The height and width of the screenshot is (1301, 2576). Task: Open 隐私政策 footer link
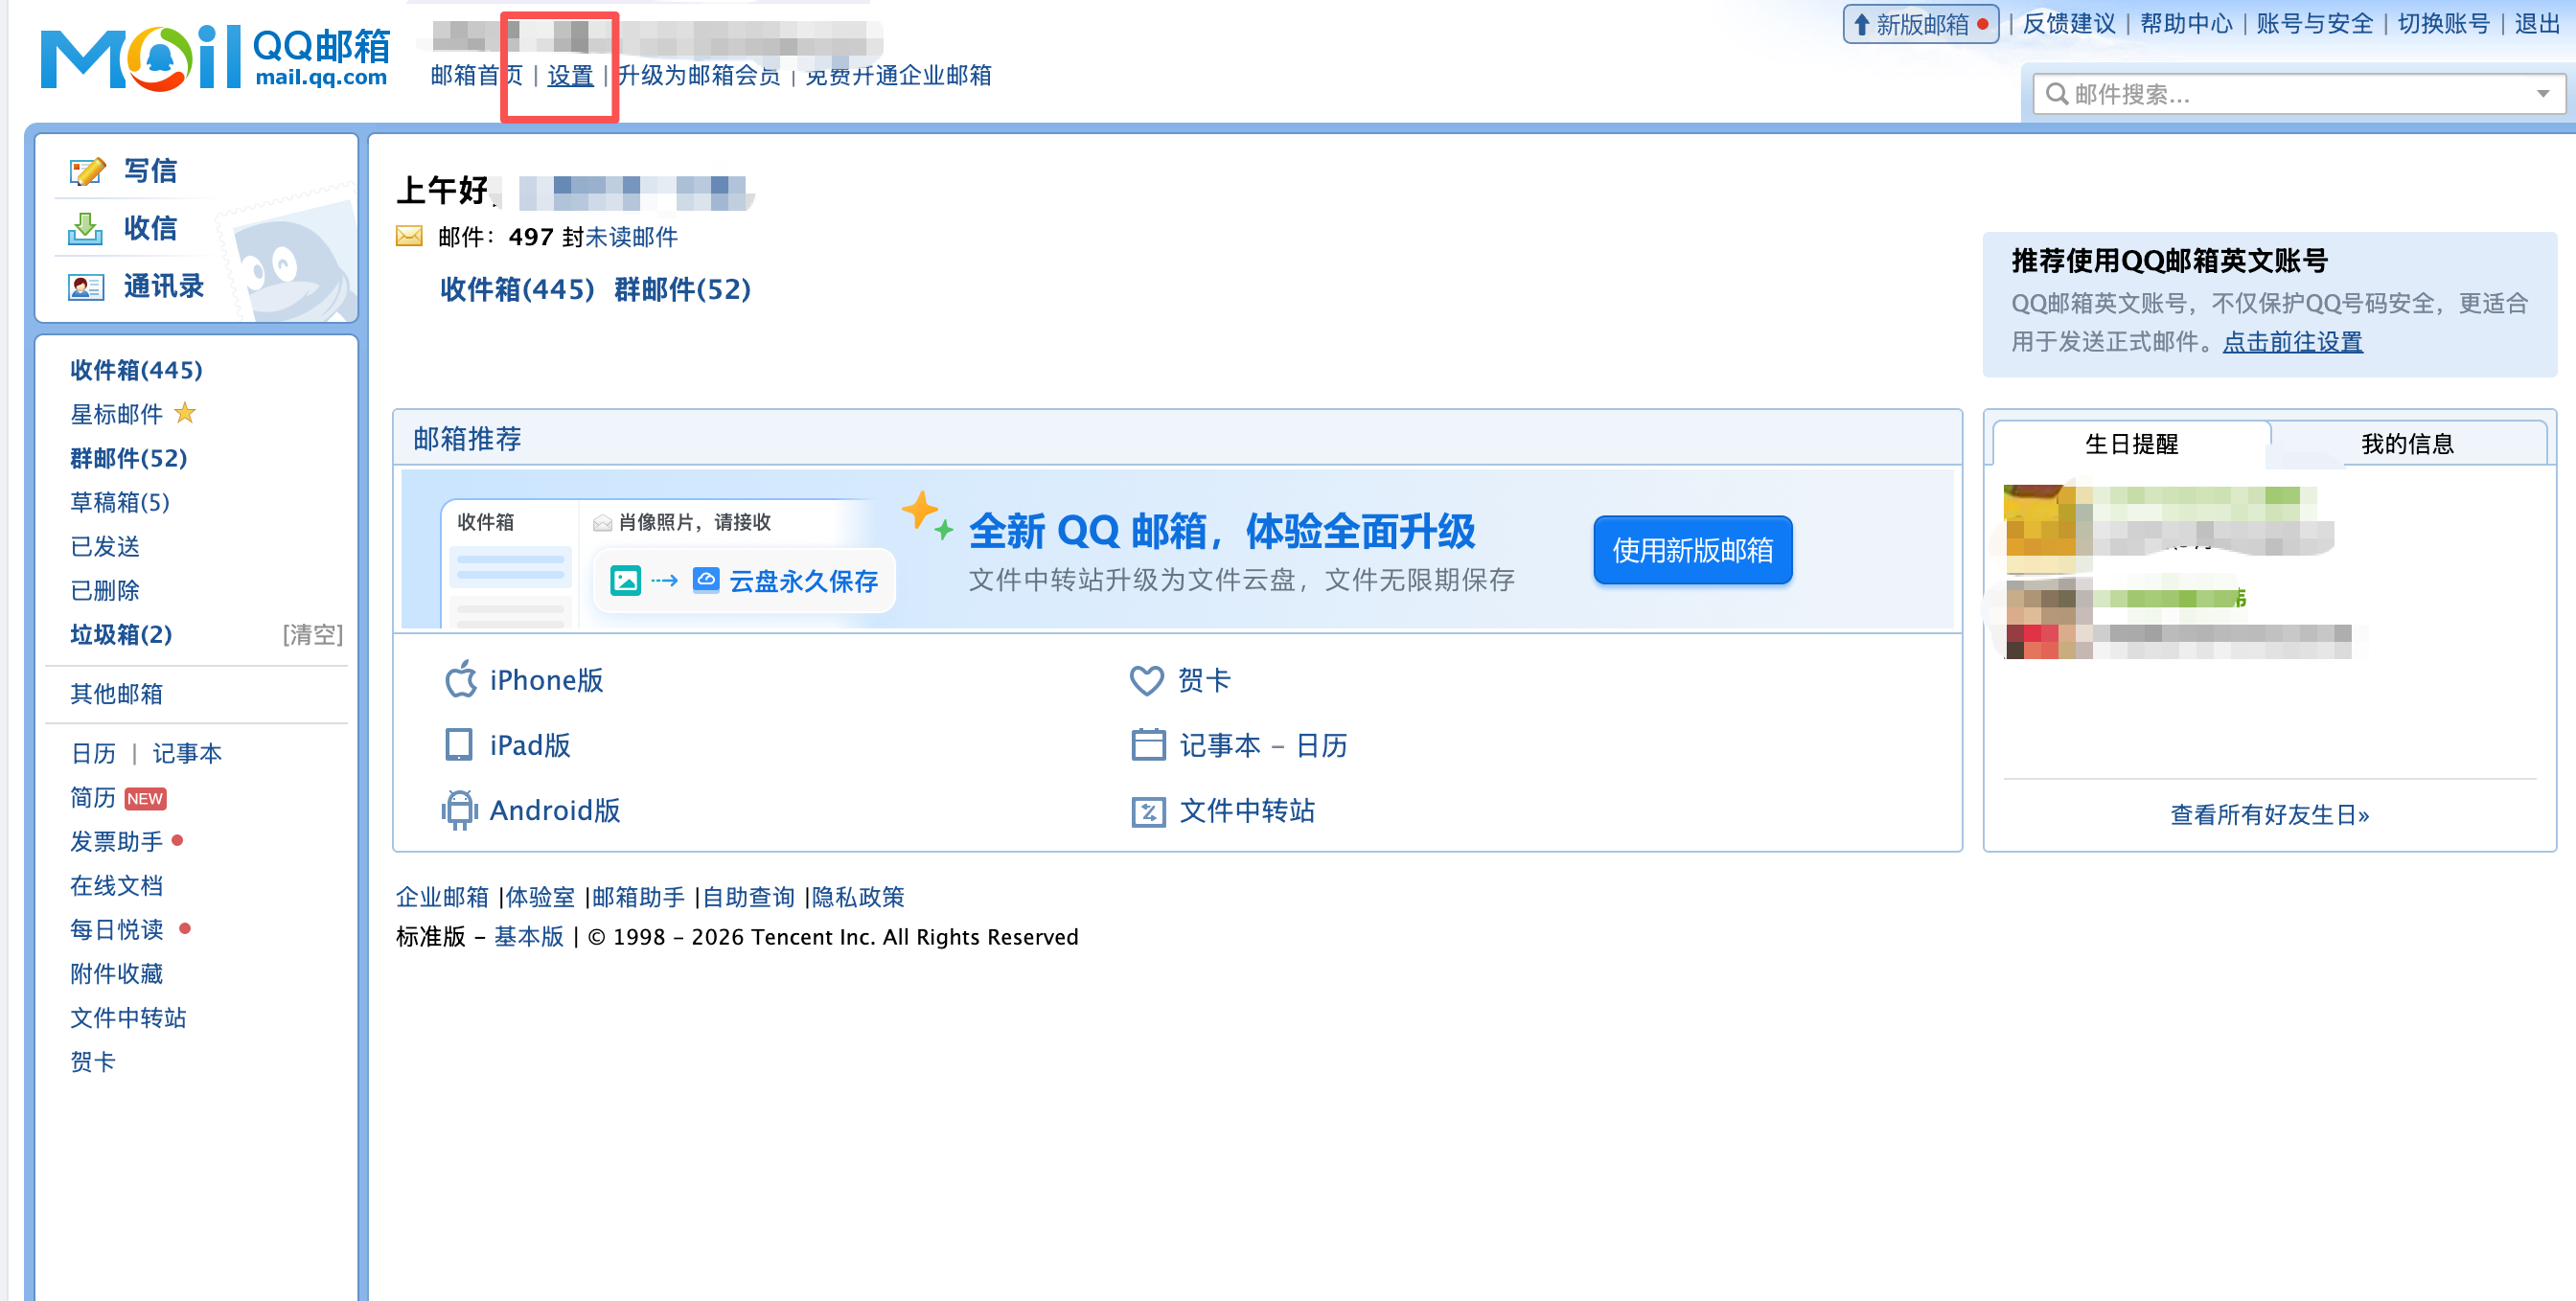click(x=858, y=897)
